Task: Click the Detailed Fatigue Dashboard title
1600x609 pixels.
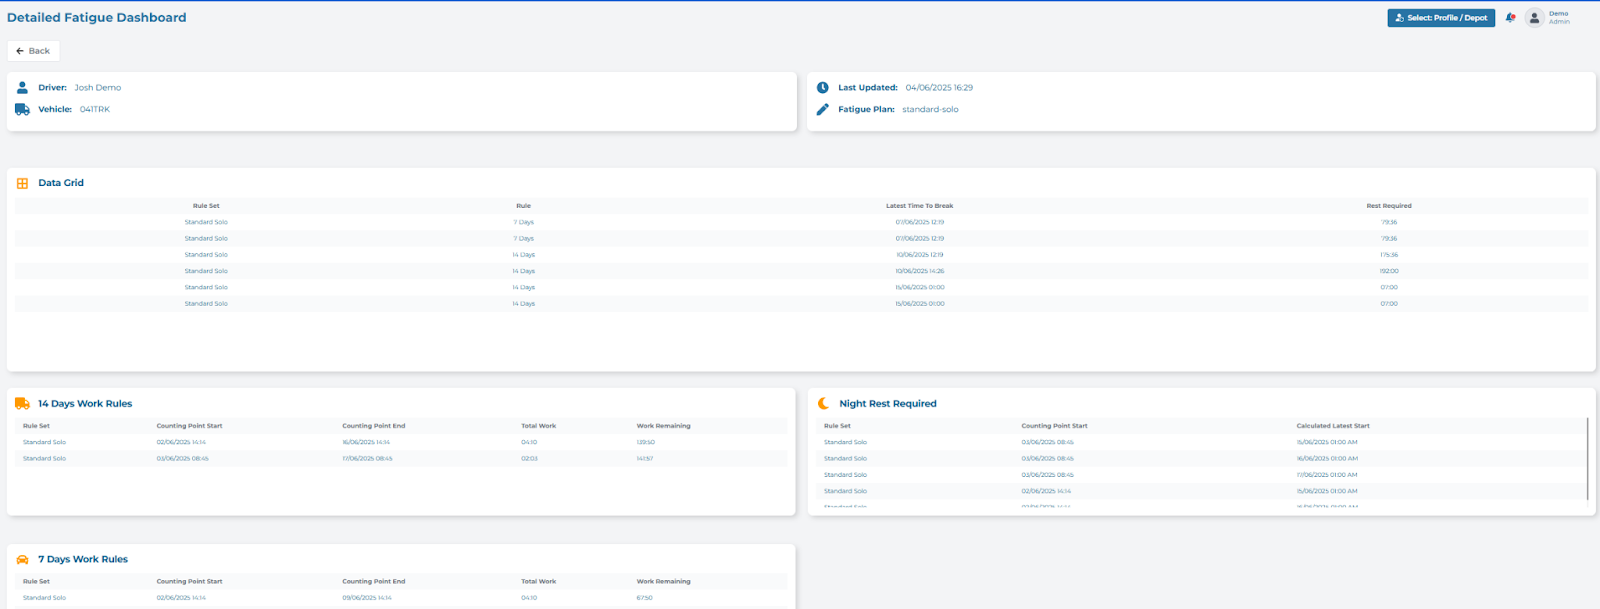Action: click(97, 17)
